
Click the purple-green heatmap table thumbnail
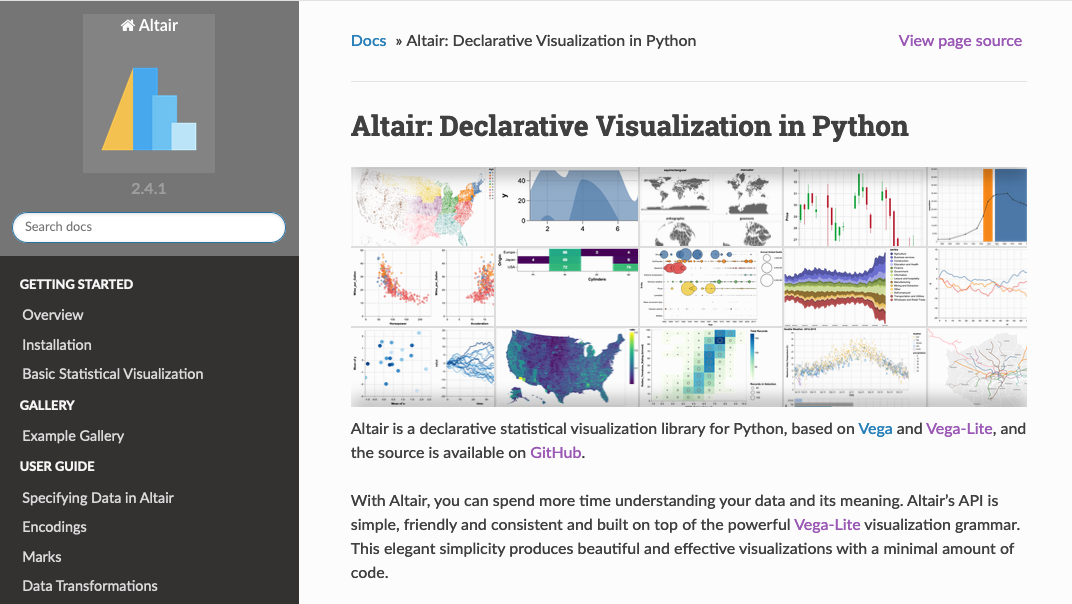pos(567,287)
